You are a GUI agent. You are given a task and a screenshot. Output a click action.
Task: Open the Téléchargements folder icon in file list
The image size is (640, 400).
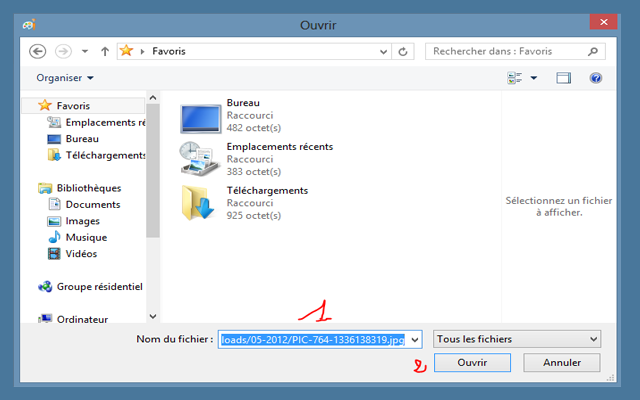[x=200, y=202]
